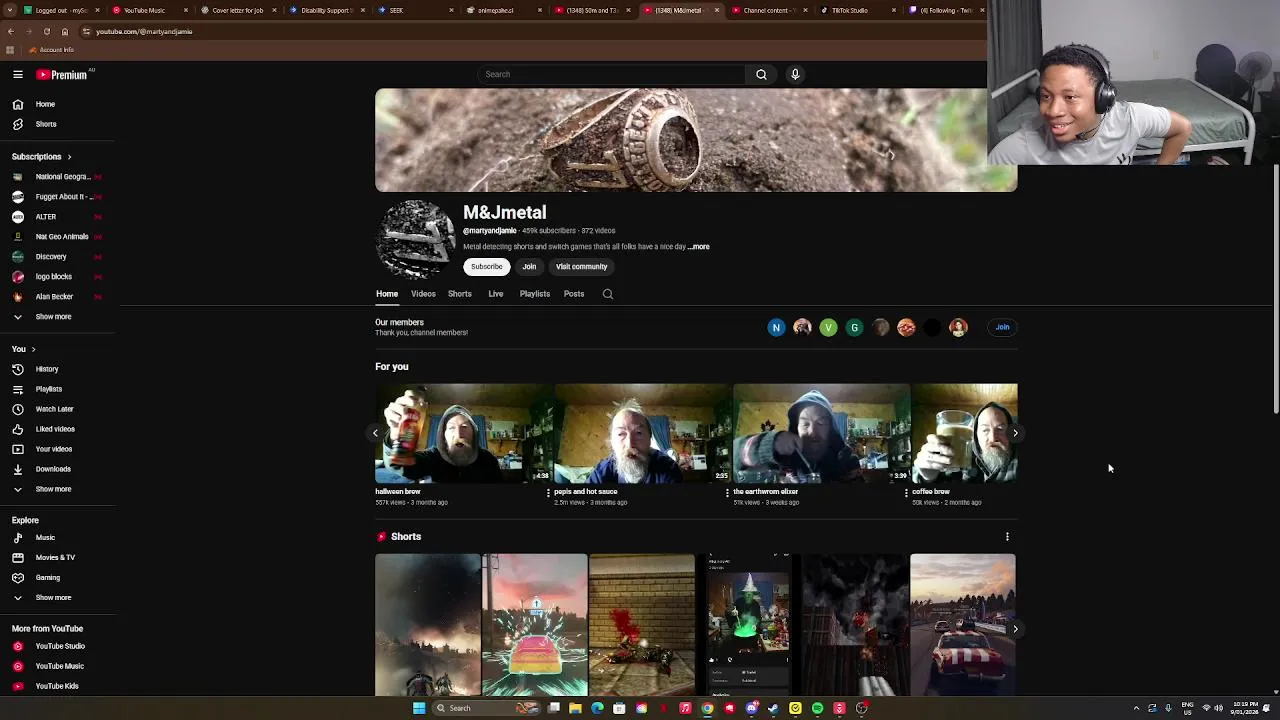Expand channel description with ...more
This screenshot has width=1280, height=720.
[699, 247]
